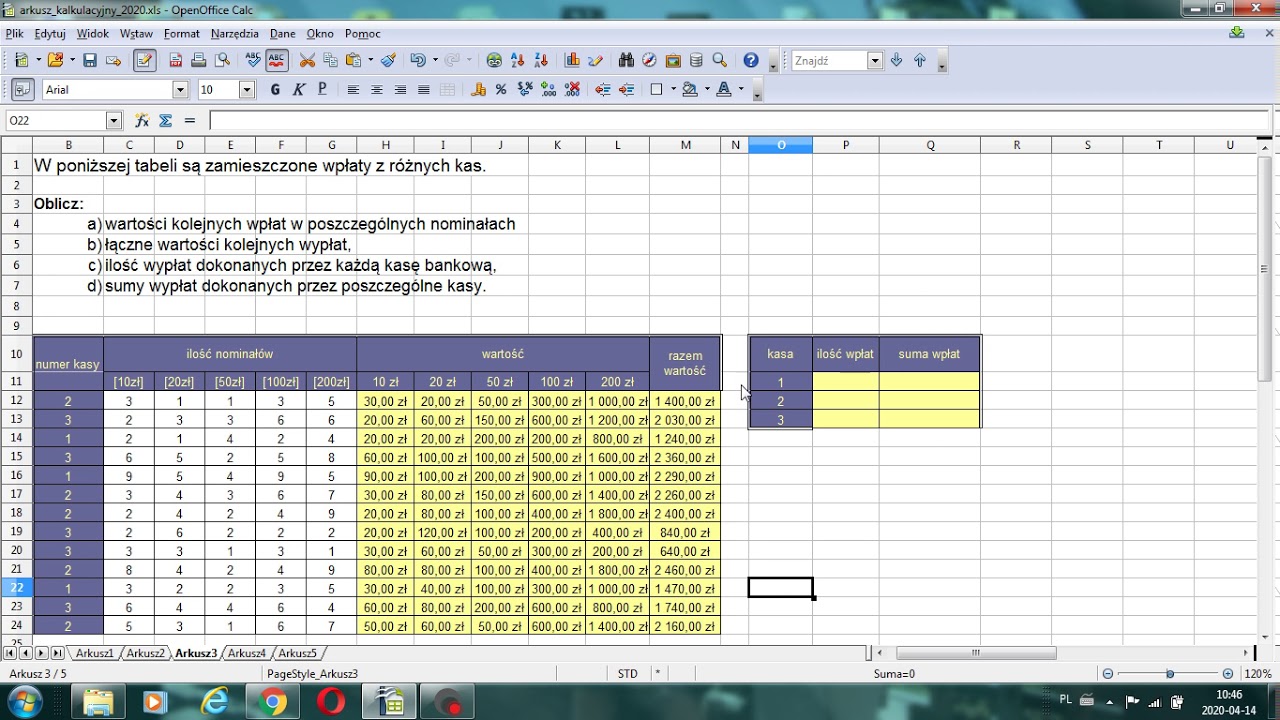Paste clipboard contents
This screenshot has width=1280, height=720.
click(353, 60)
